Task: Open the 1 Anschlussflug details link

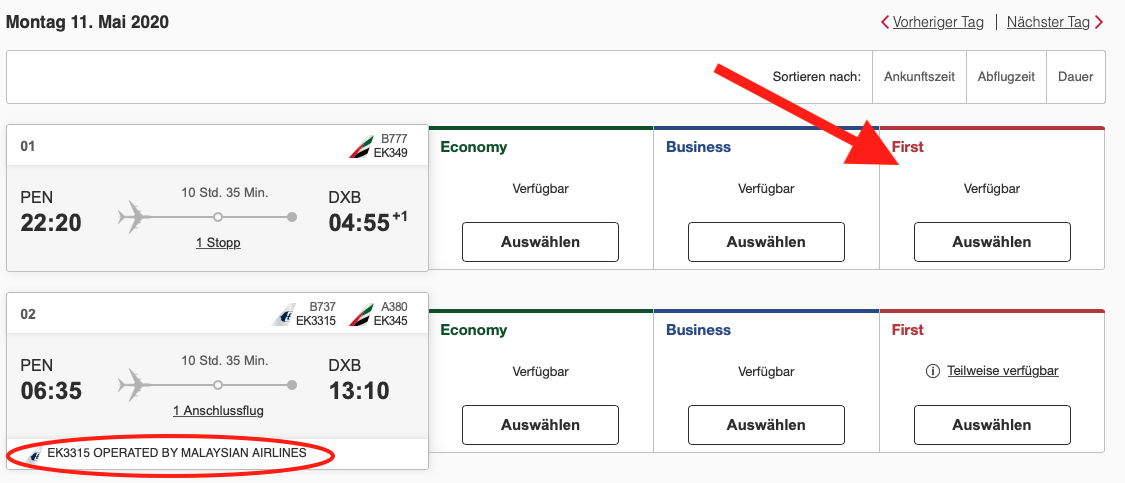Action: (218, 410)
